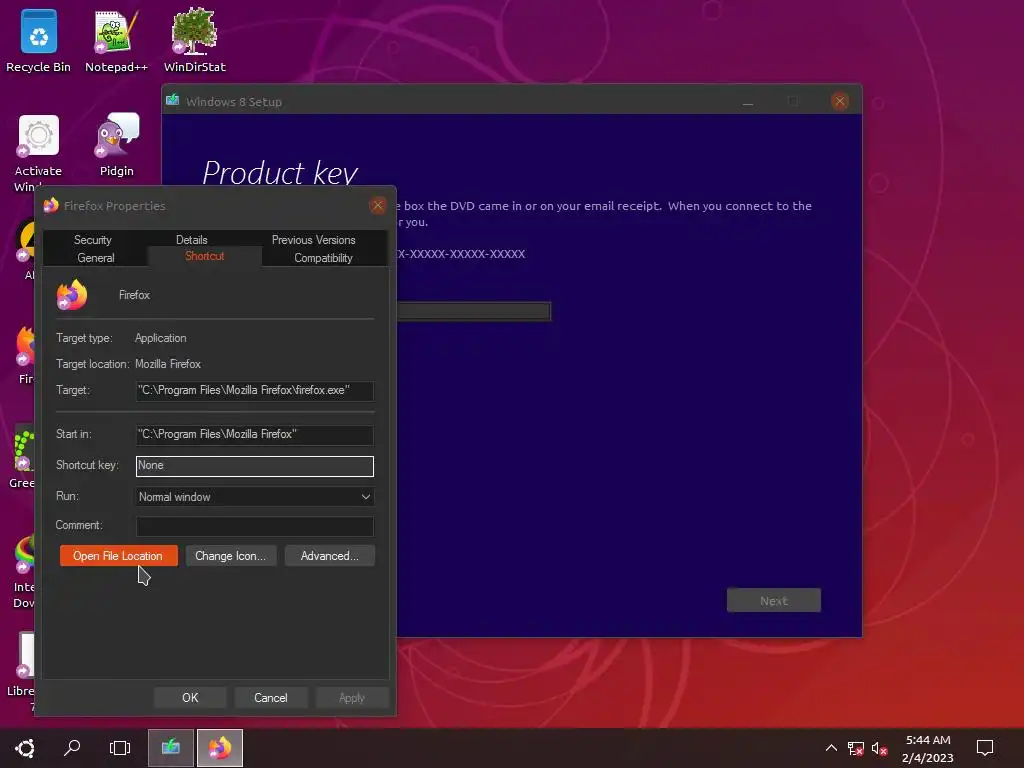The width and height of the screenshot is (1024, 768).
Task: Click the Target path field
Action: 255,391
